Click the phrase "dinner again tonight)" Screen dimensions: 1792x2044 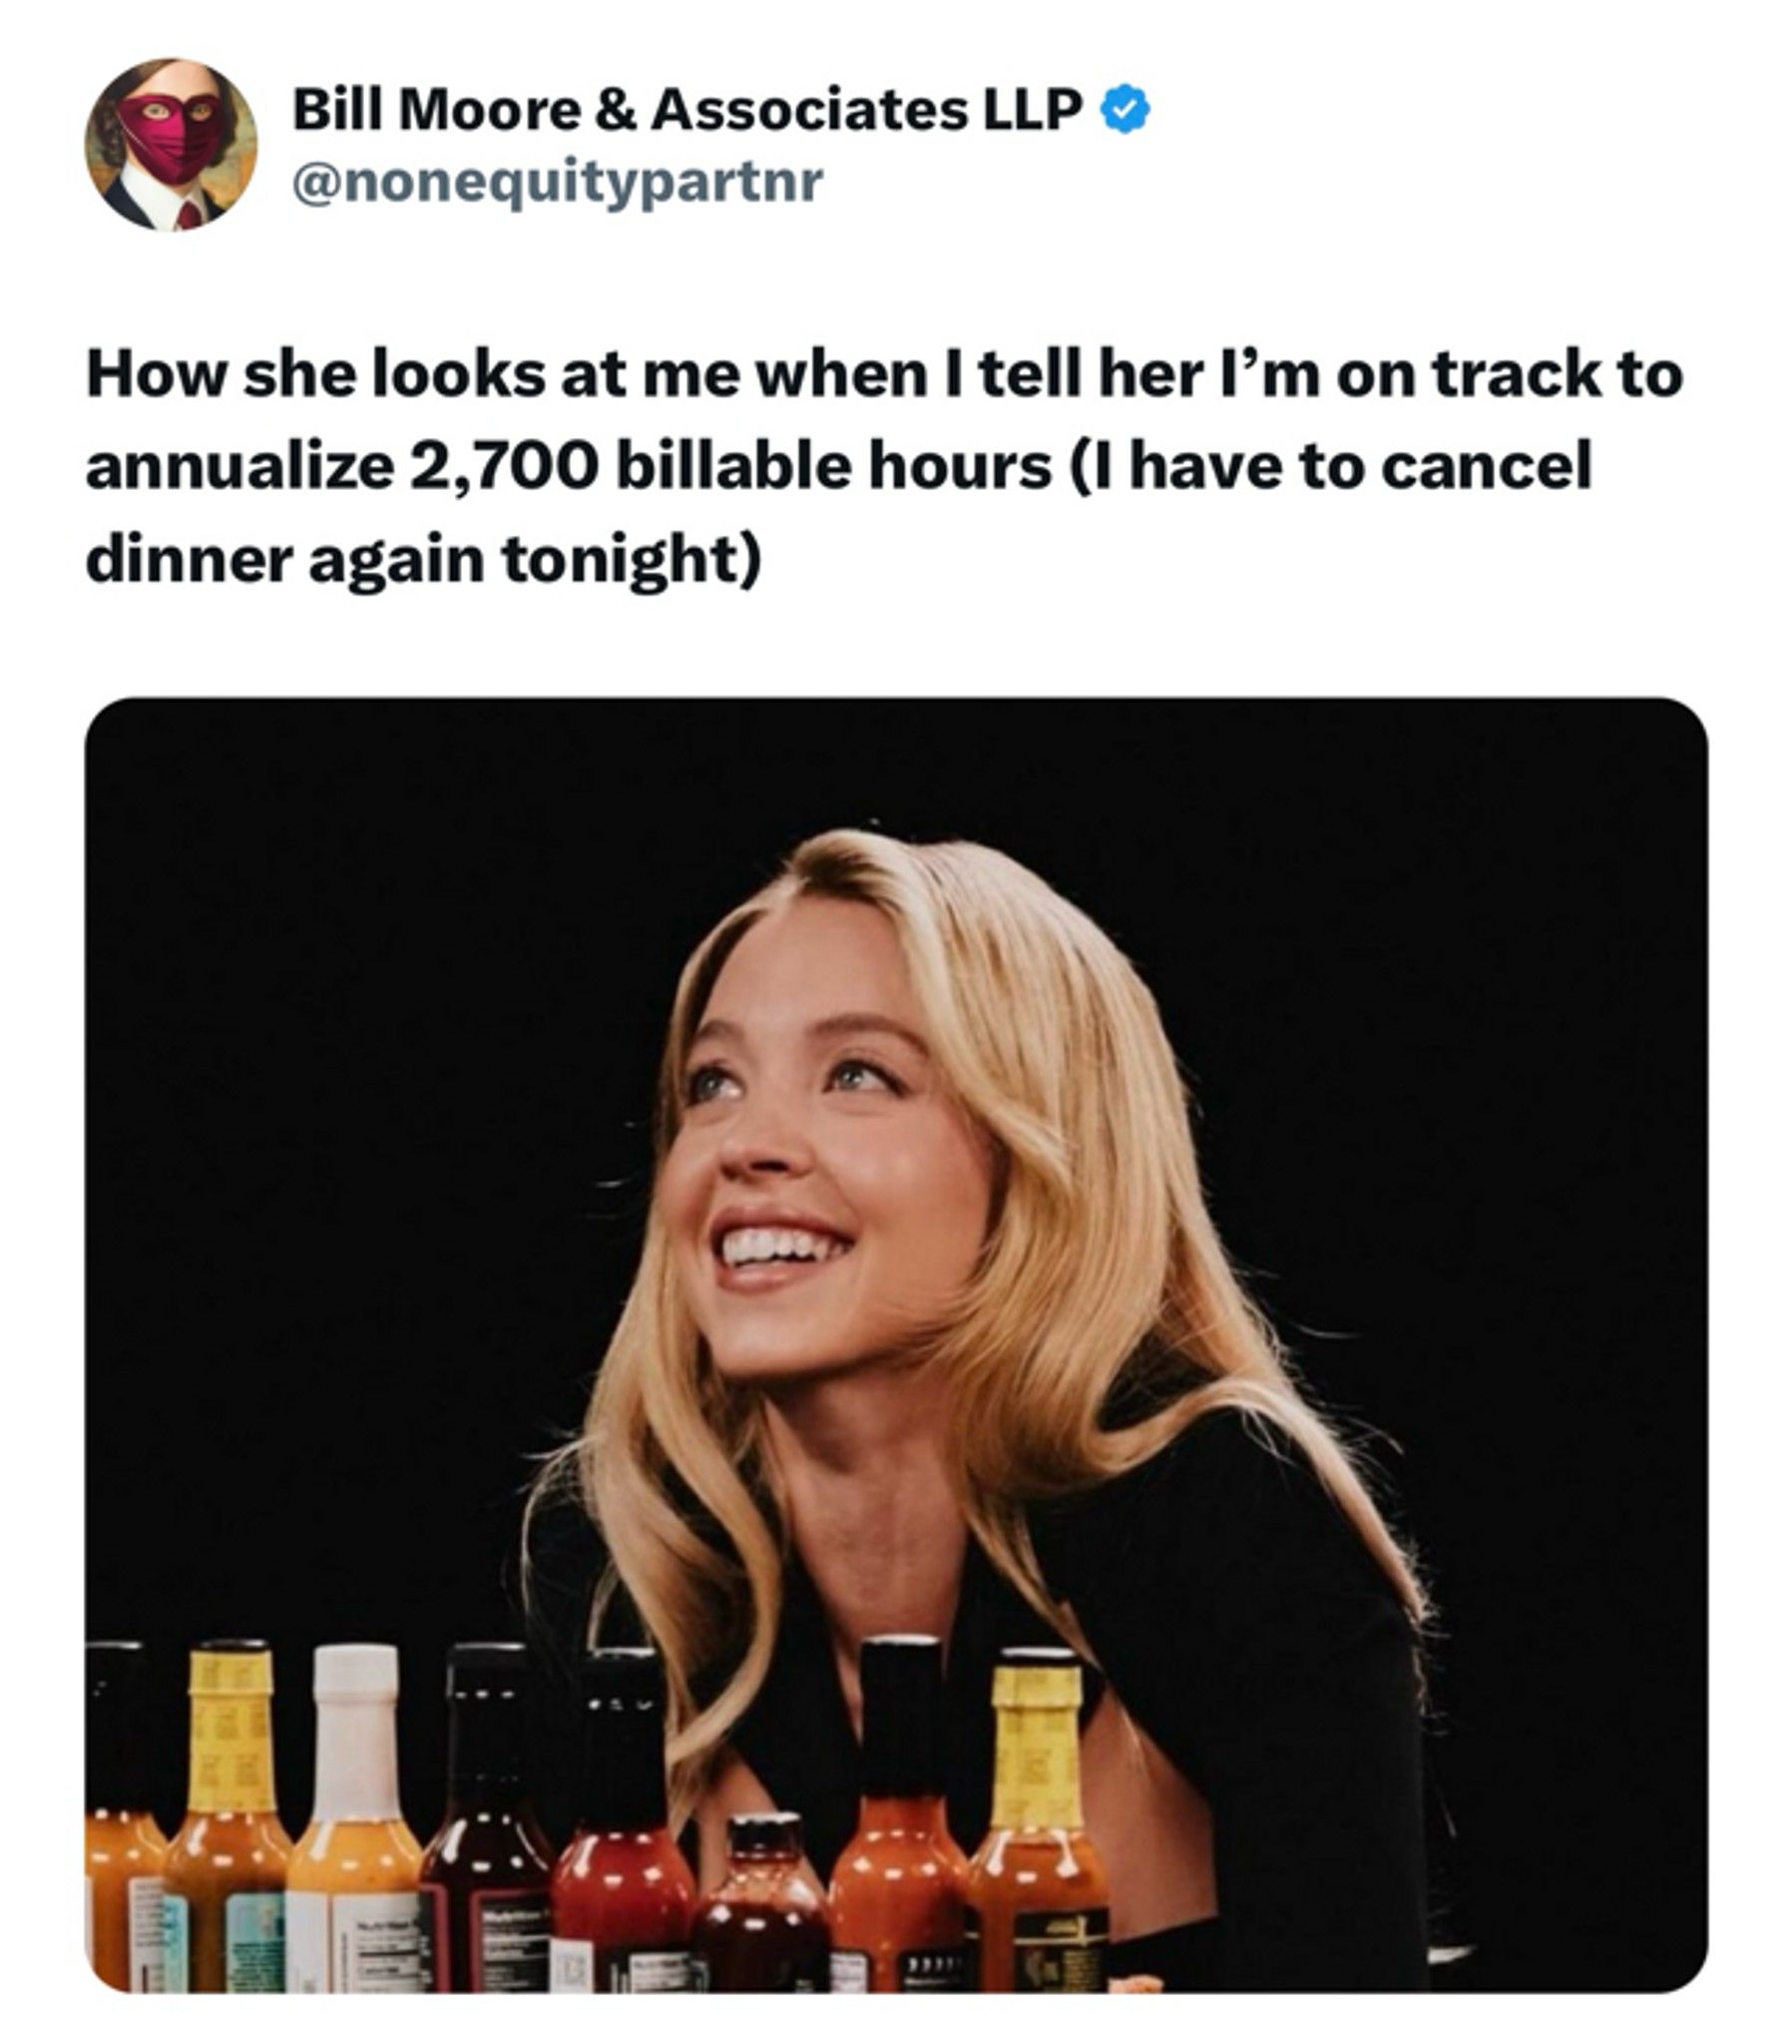[423, 561]
